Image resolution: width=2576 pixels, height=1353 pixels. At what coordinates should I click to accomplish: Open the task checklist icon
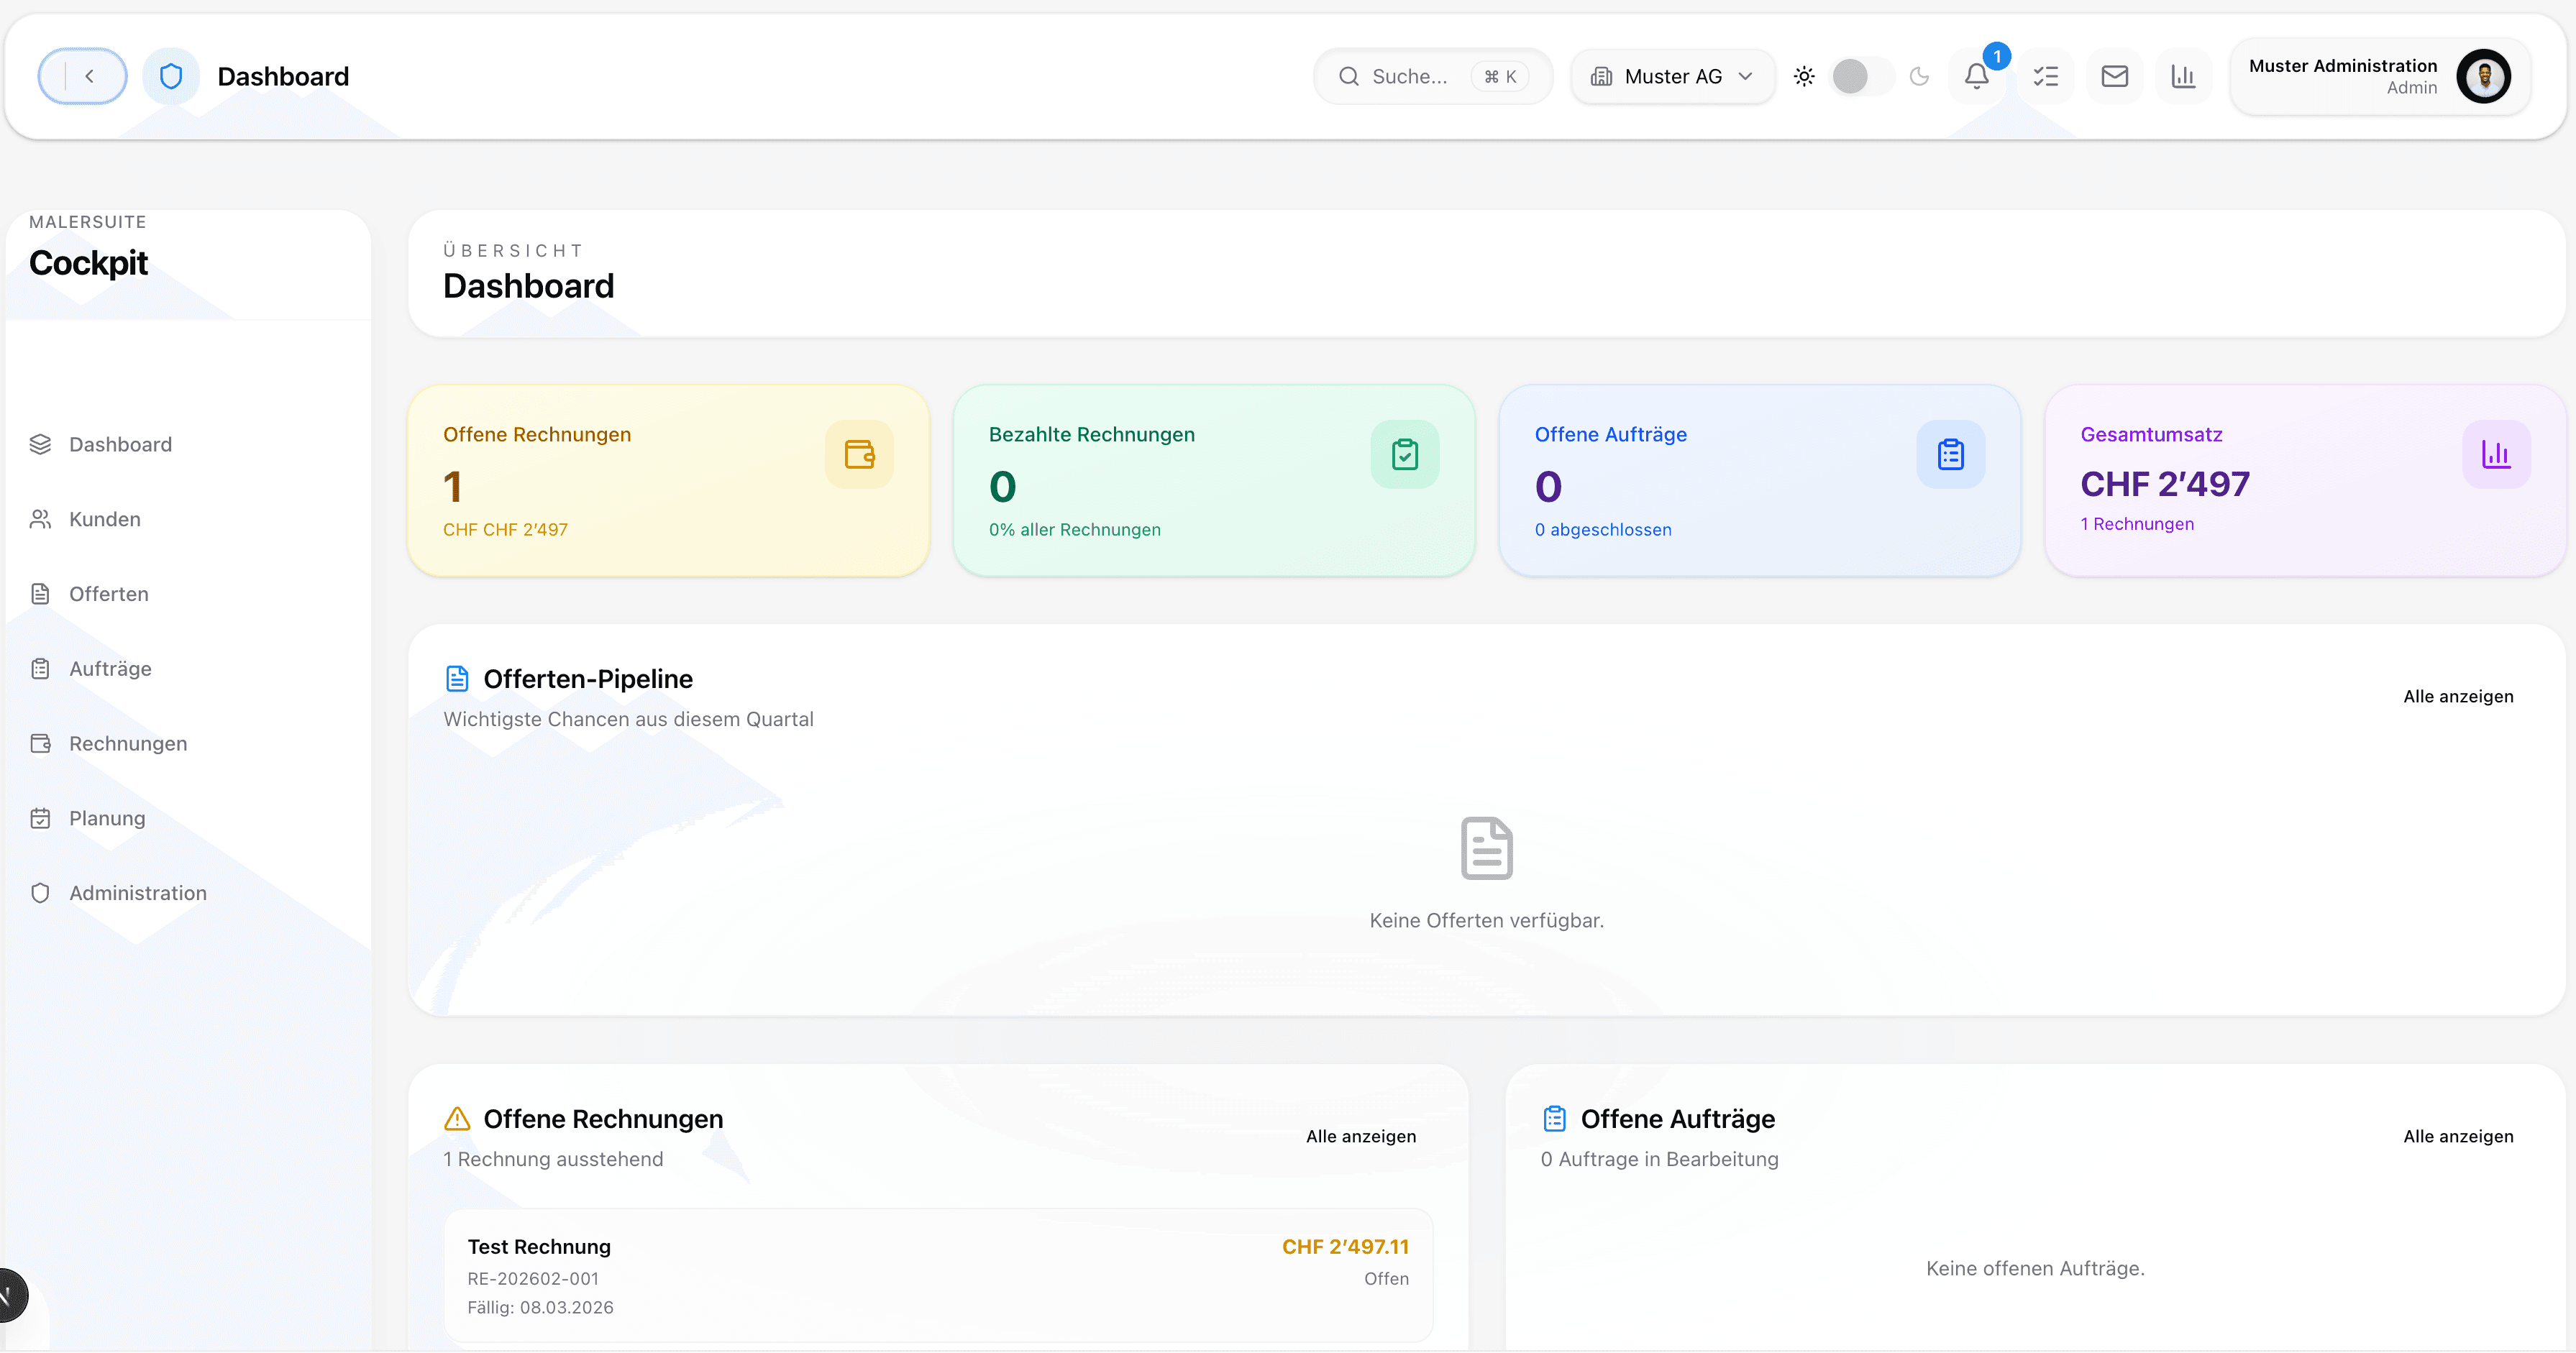coord(2046,76)
